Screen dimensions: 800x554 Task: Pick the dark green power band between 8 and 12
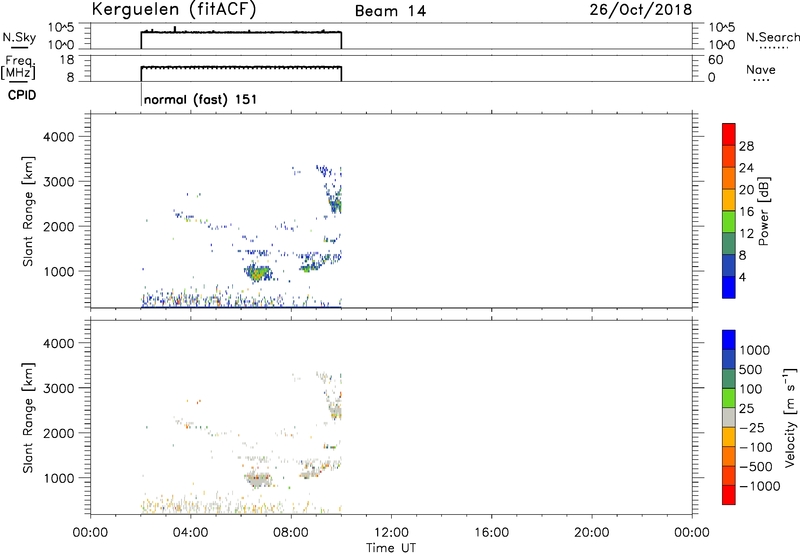729,244
